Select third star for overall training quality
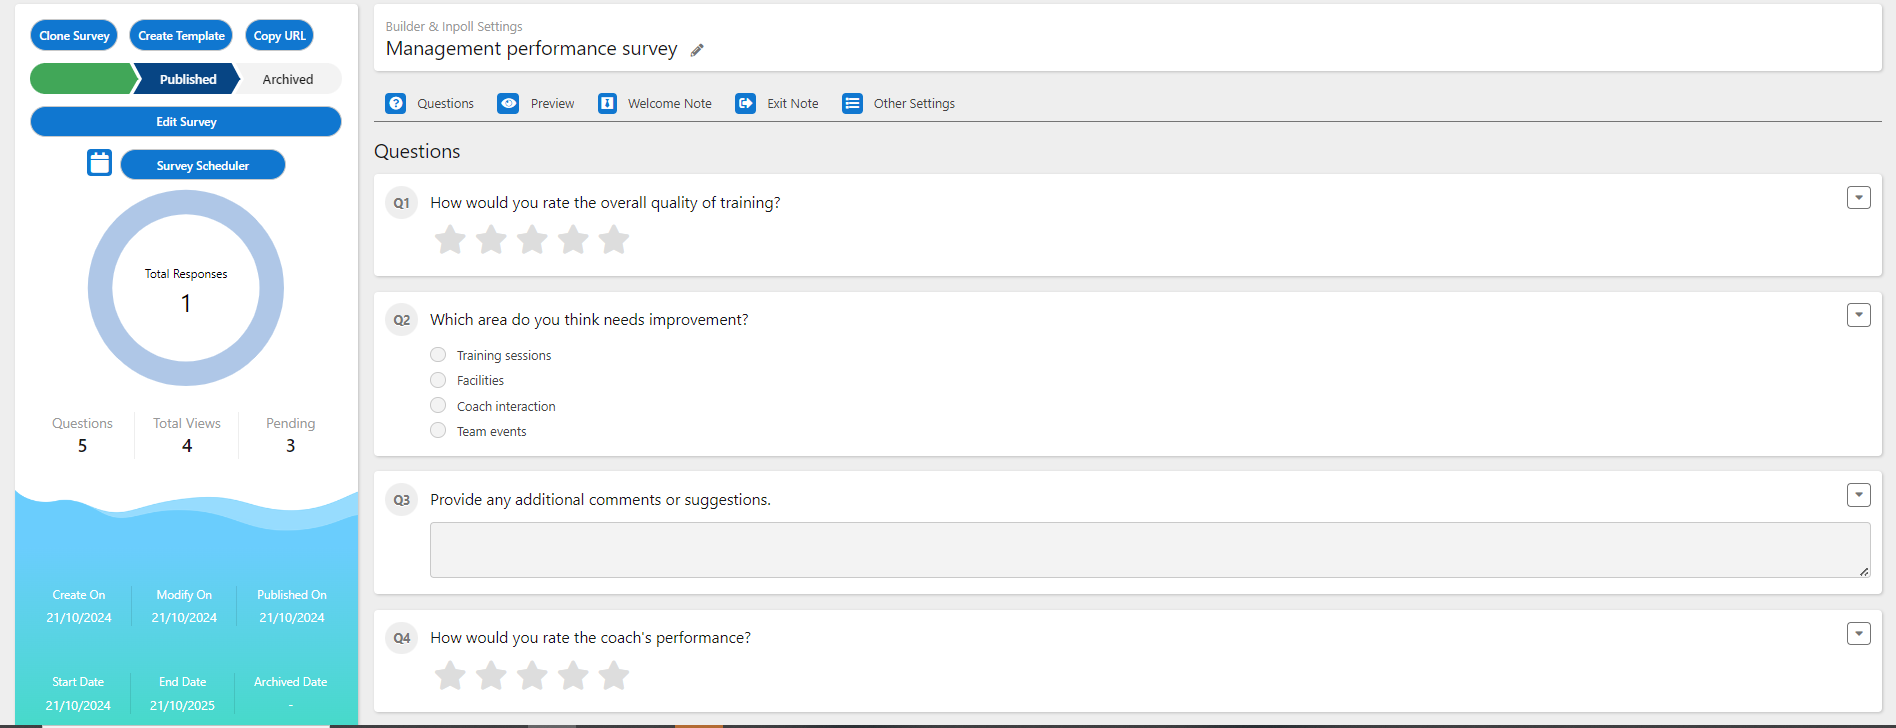 [x=532, y=240]
